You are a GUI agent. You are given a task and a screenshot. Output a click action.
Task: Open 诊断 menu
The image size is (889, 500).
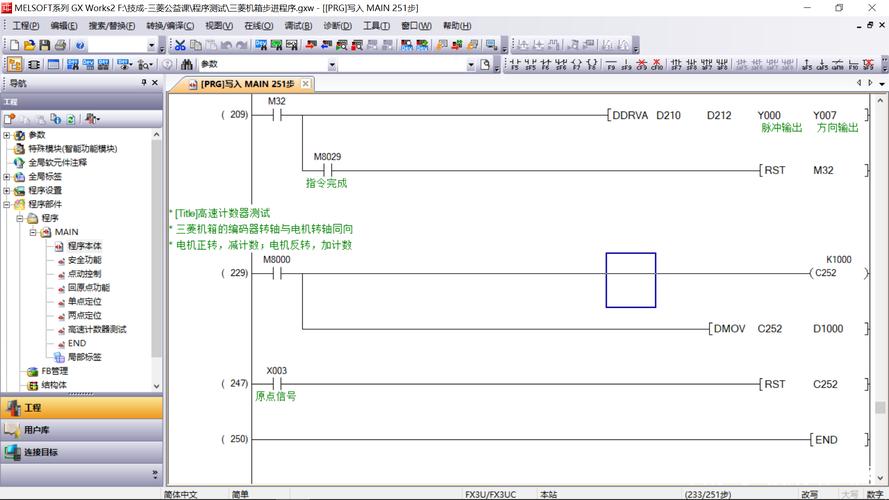click(x=337, y=26)
